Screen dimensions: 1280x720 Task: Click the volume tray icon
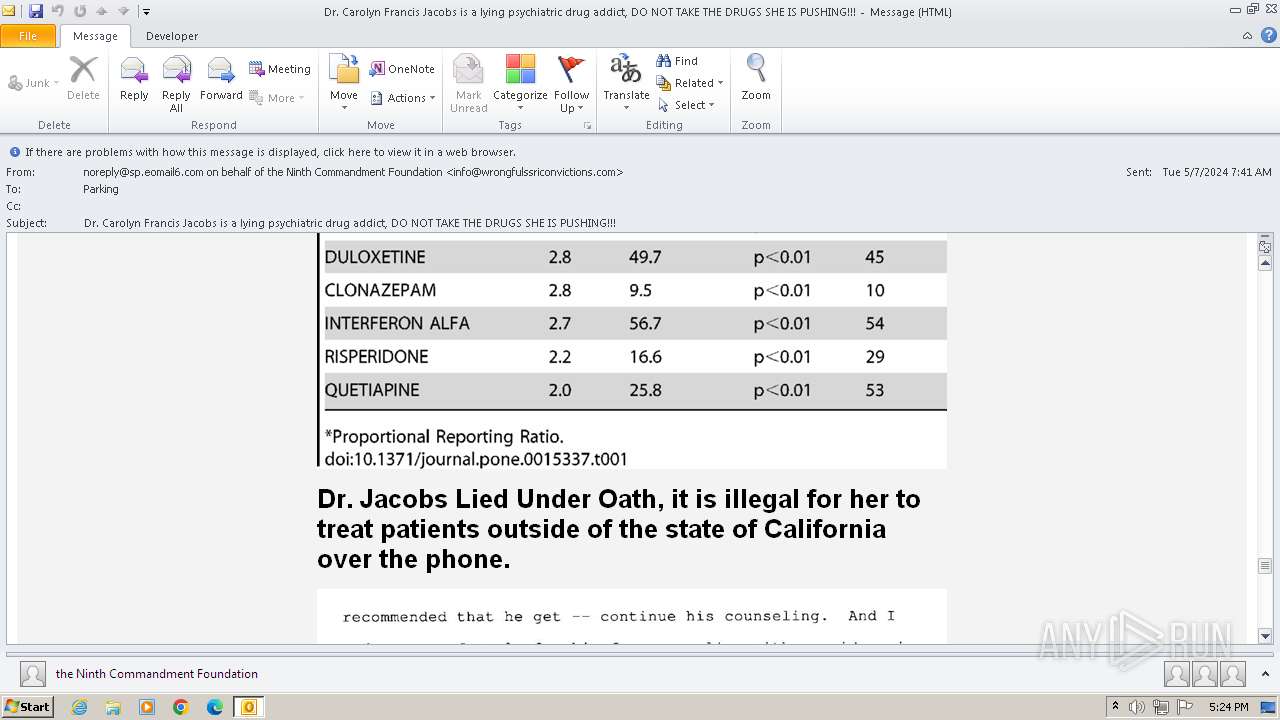1137,707
